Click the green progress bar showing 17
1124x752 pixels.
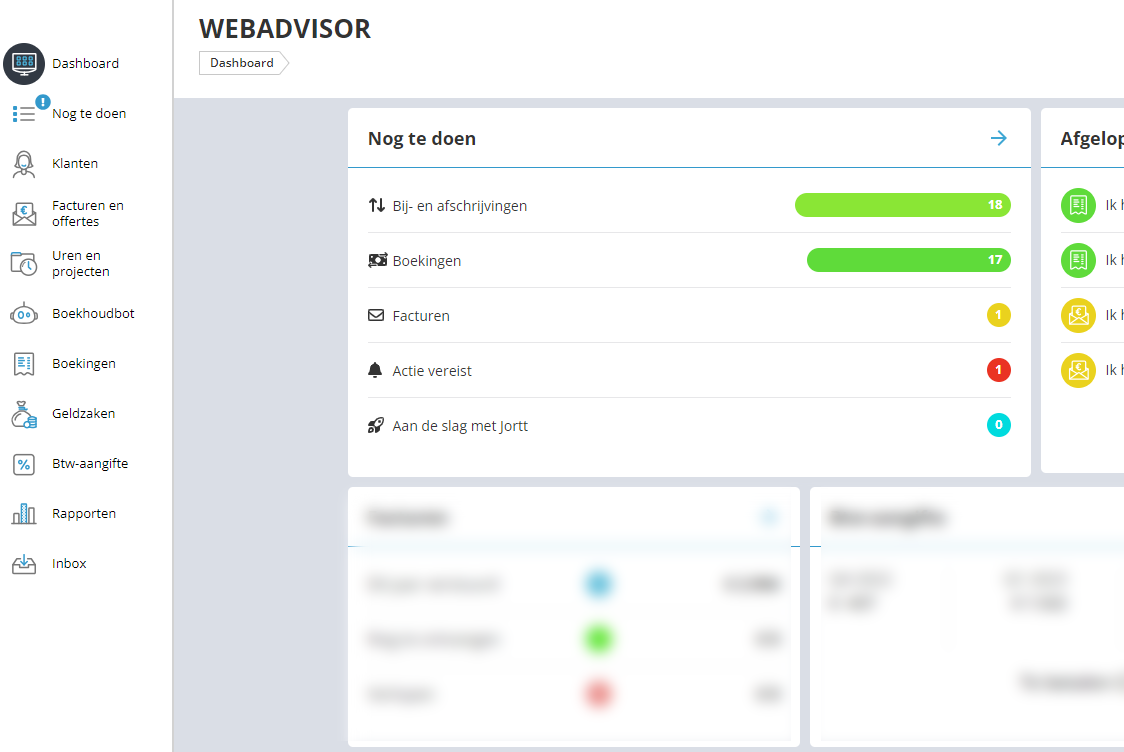pyautogui.click(x=908, y=260)
